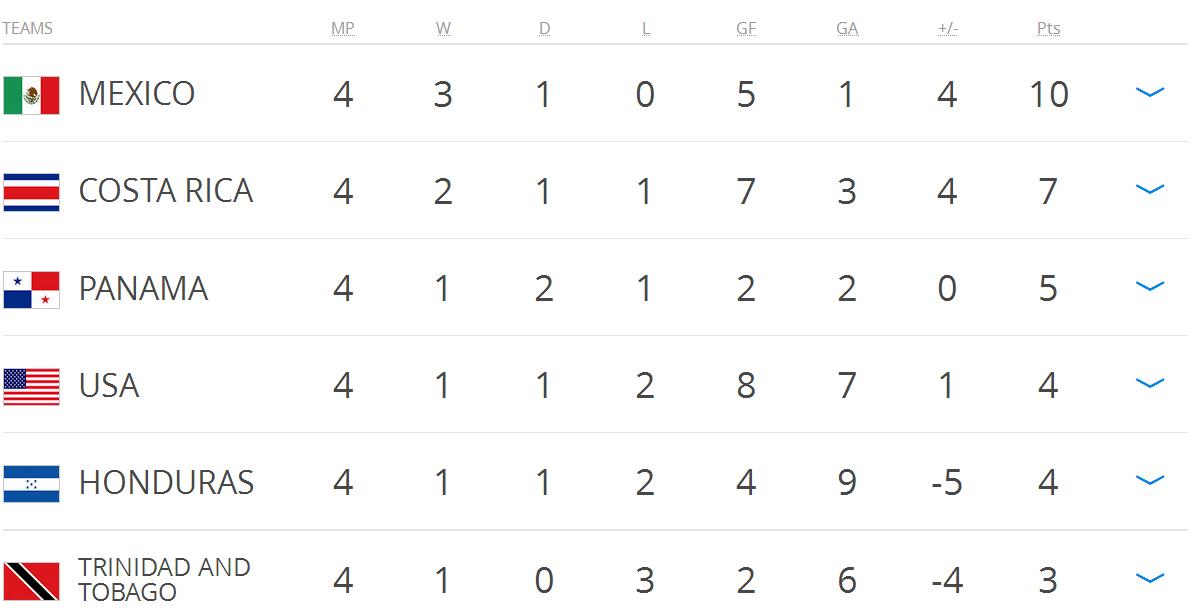
Task: Click the GA column header
Action: 847,28
